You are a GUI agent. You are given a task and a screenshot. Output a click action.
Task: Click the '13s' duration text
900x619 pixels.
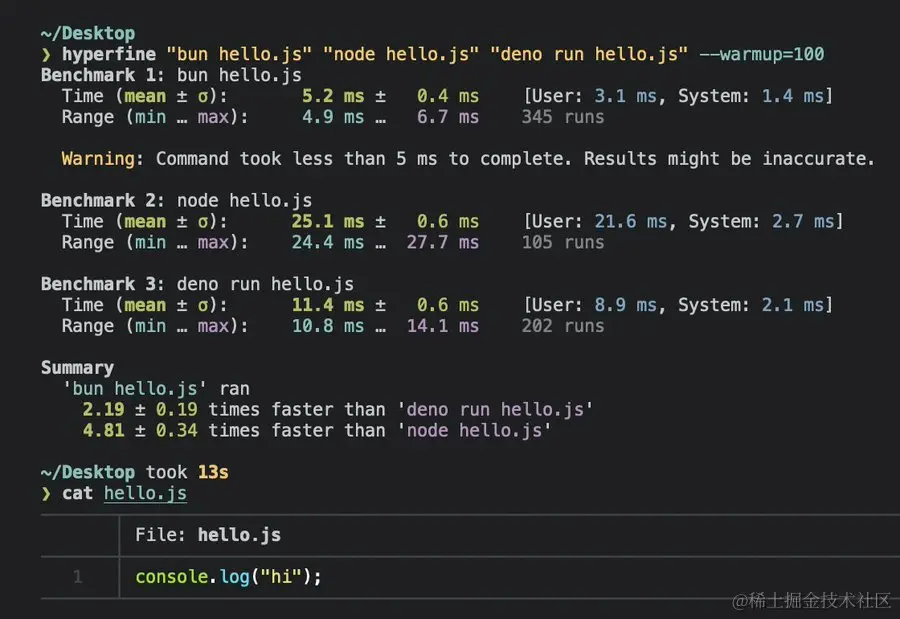click(x=213, y=472)
